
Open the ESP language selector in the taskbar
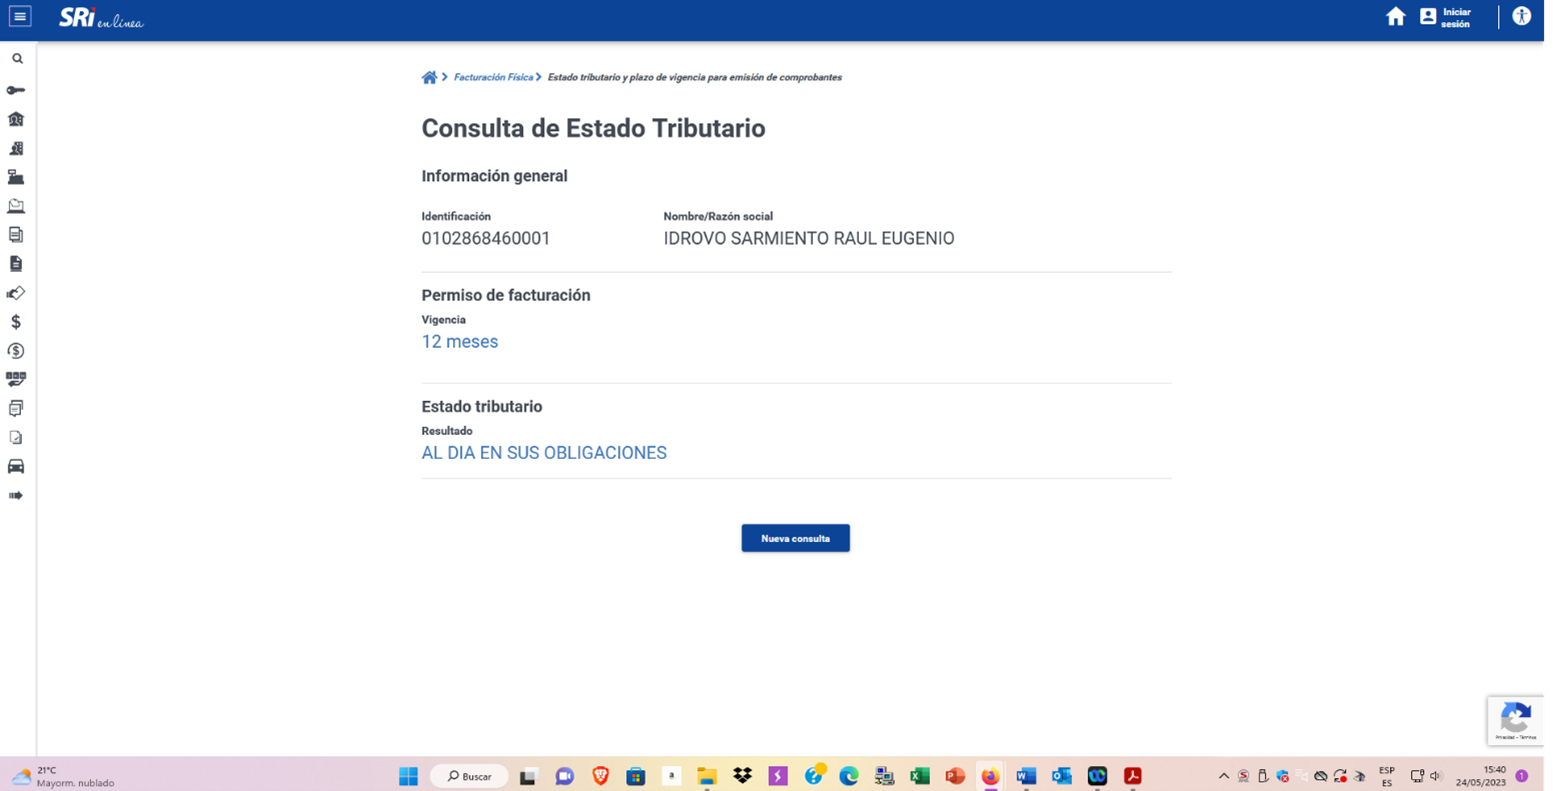coord(1386,776)
